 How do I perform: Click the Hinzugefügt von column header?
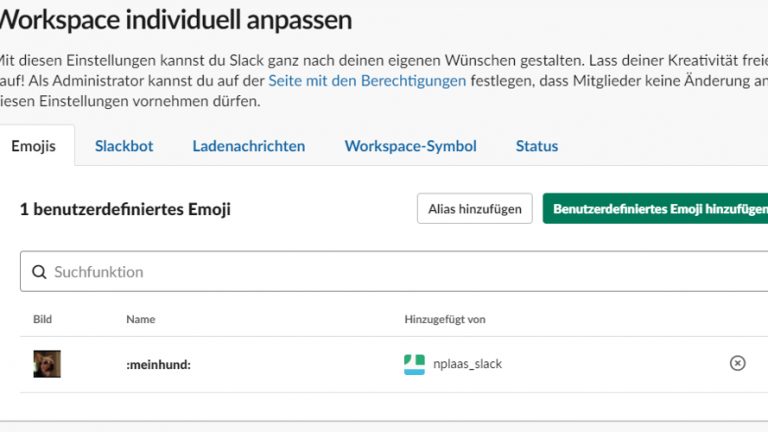(444, 319)
